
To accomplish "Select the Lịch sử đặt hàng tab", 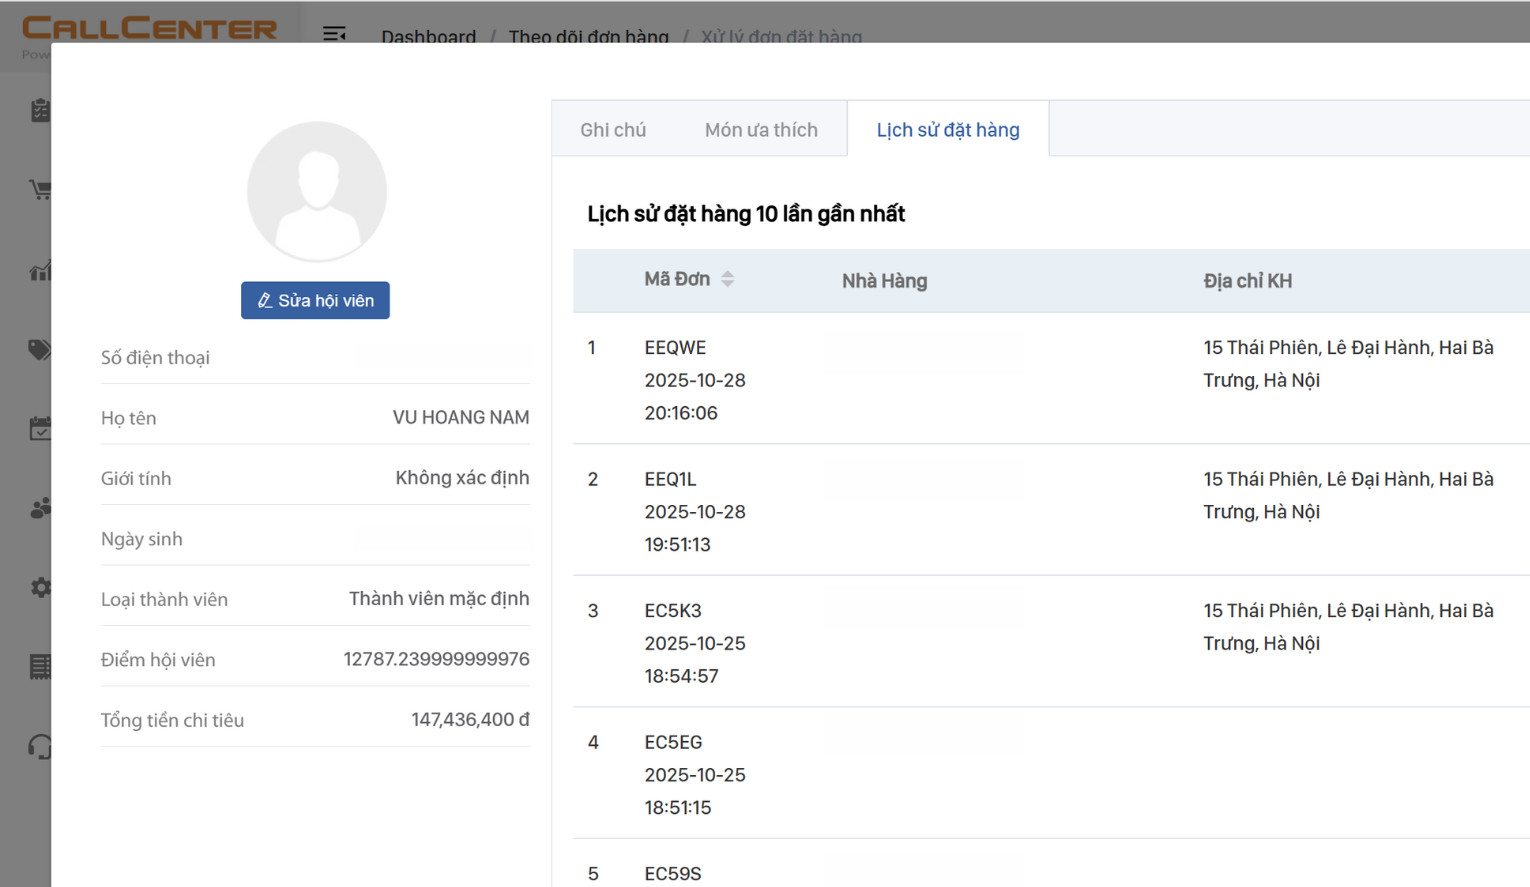I will (948, 130).
